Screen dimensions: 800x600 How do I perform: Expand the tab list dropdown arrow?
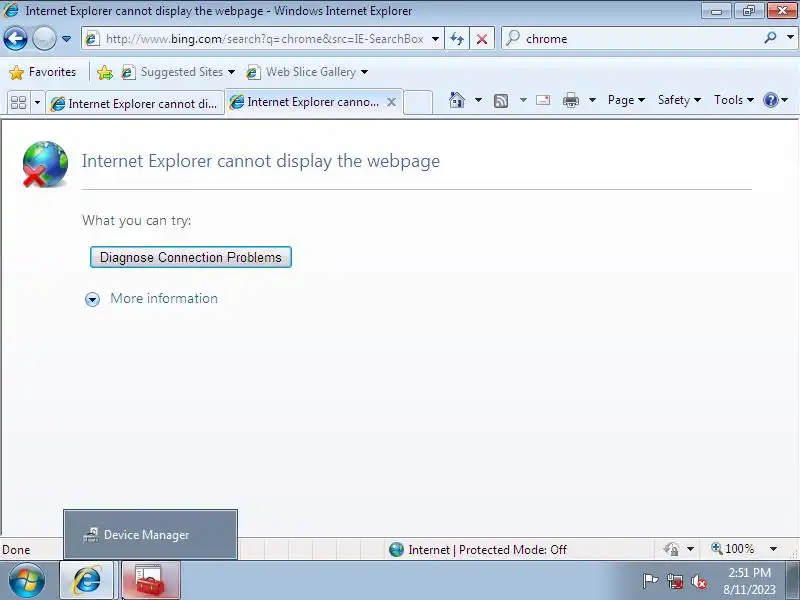pyautogui.click(x=37, y=103)
